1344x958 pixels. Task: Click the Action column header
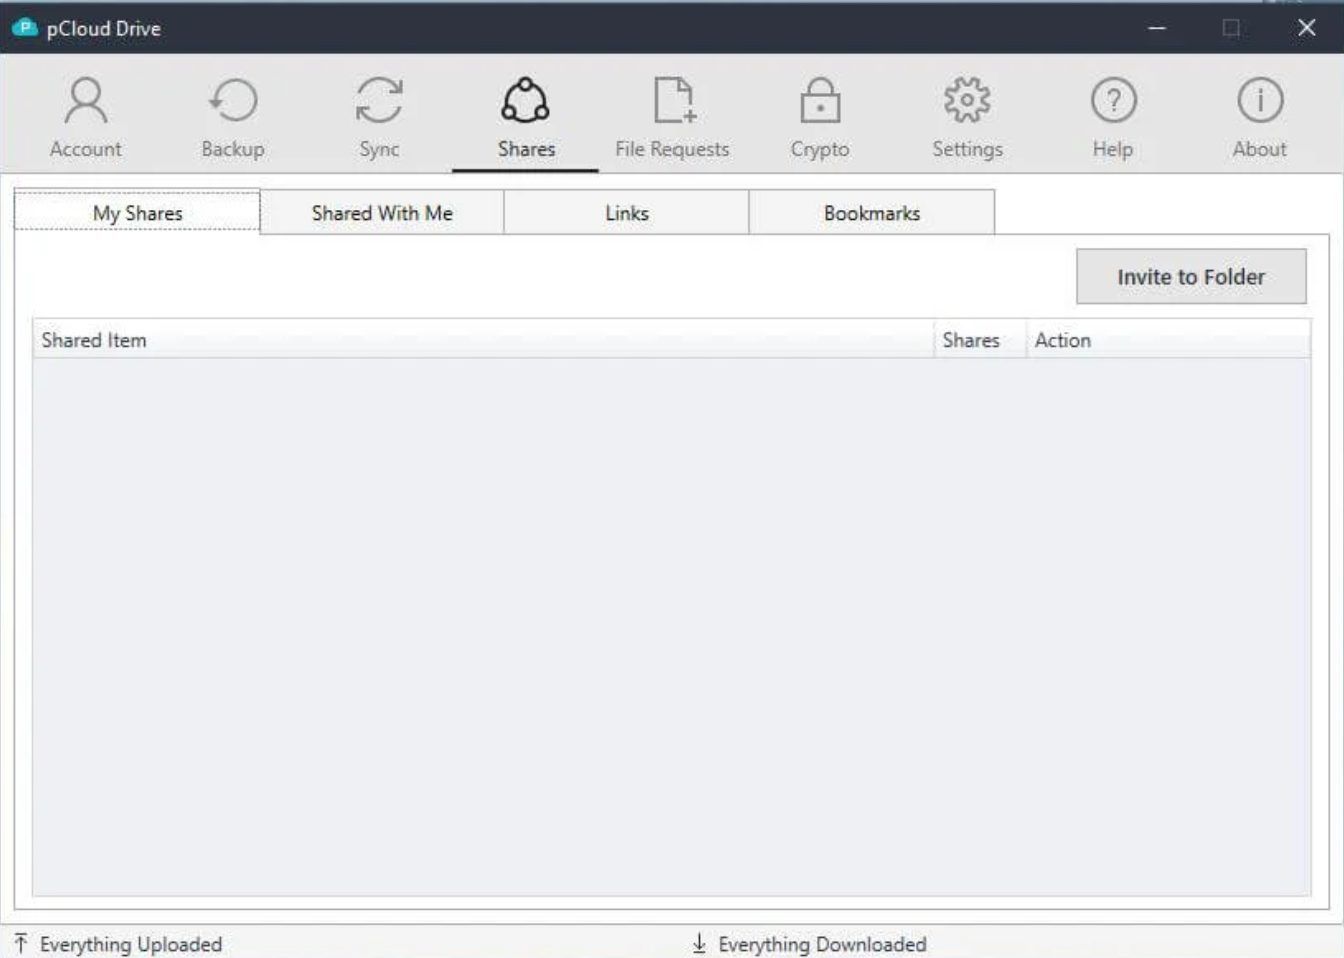pos(1168,340)
